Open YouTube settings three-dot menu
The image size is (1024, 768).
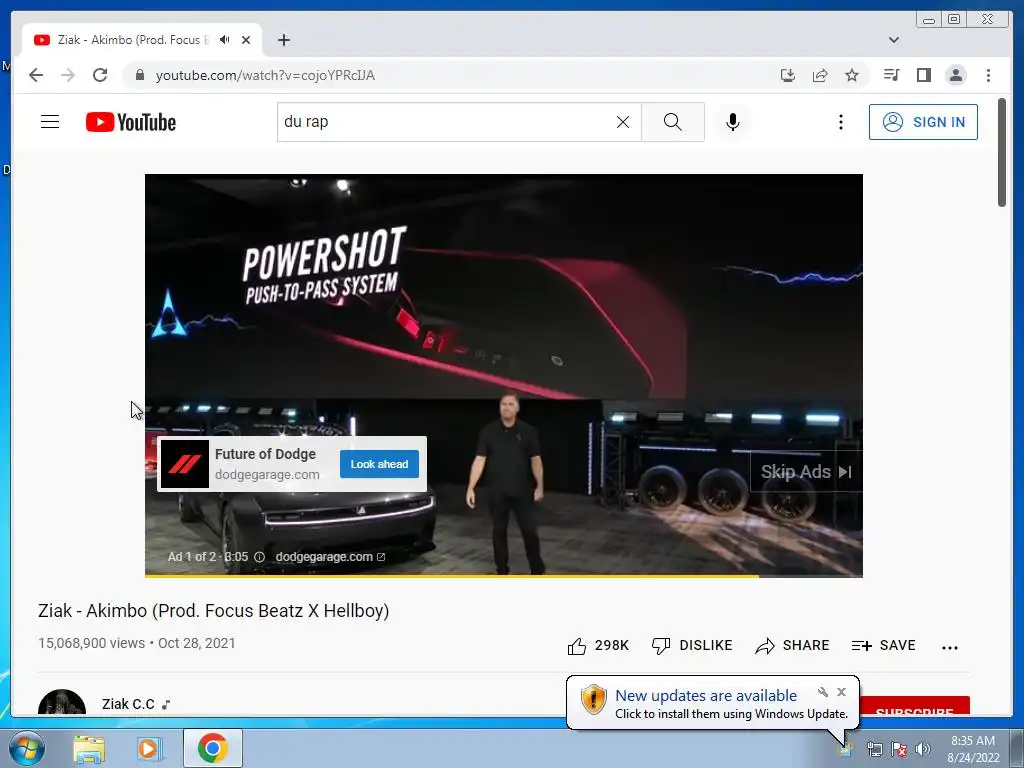pos(840,122)
